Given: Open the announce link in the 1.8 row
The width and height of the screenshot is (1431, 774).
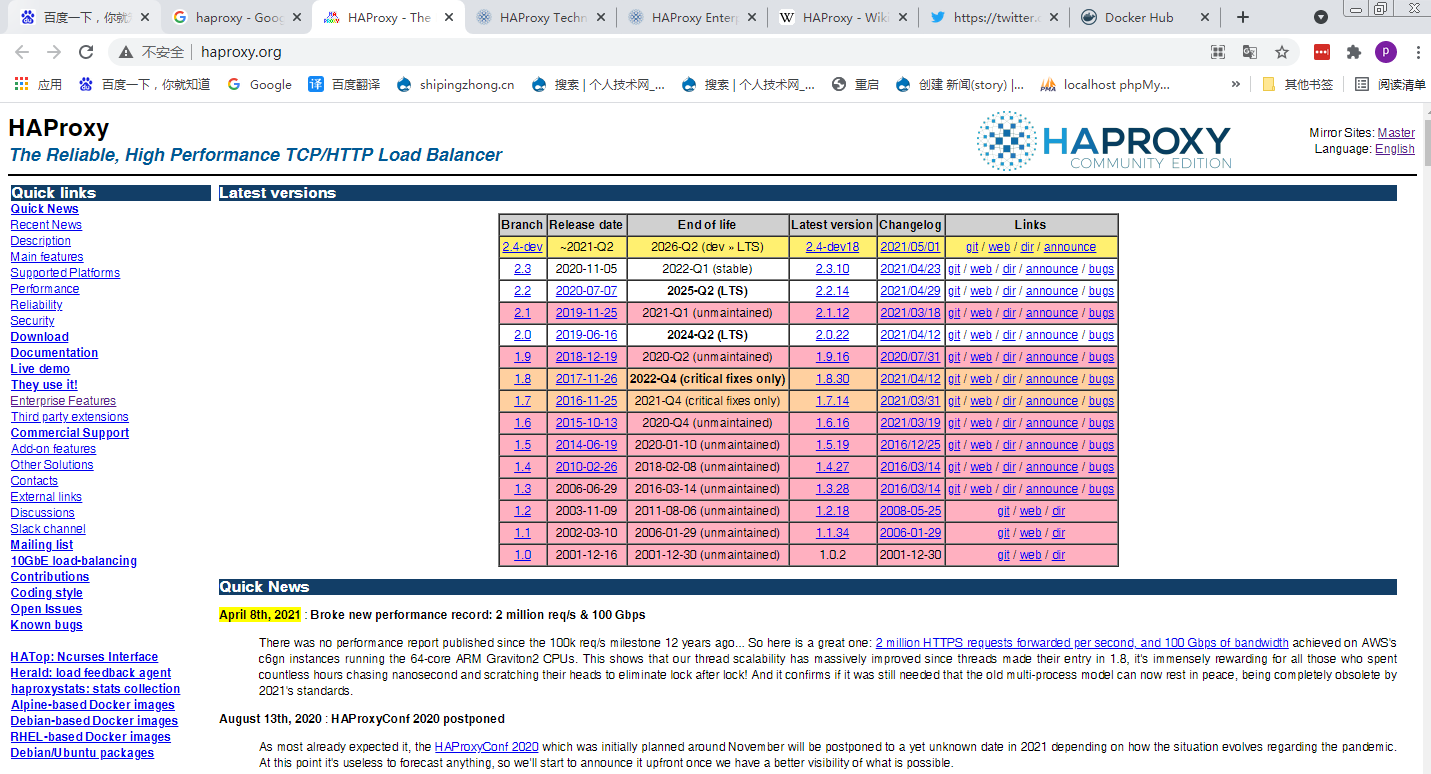Looking at the screenshot, I should 1052,379.
